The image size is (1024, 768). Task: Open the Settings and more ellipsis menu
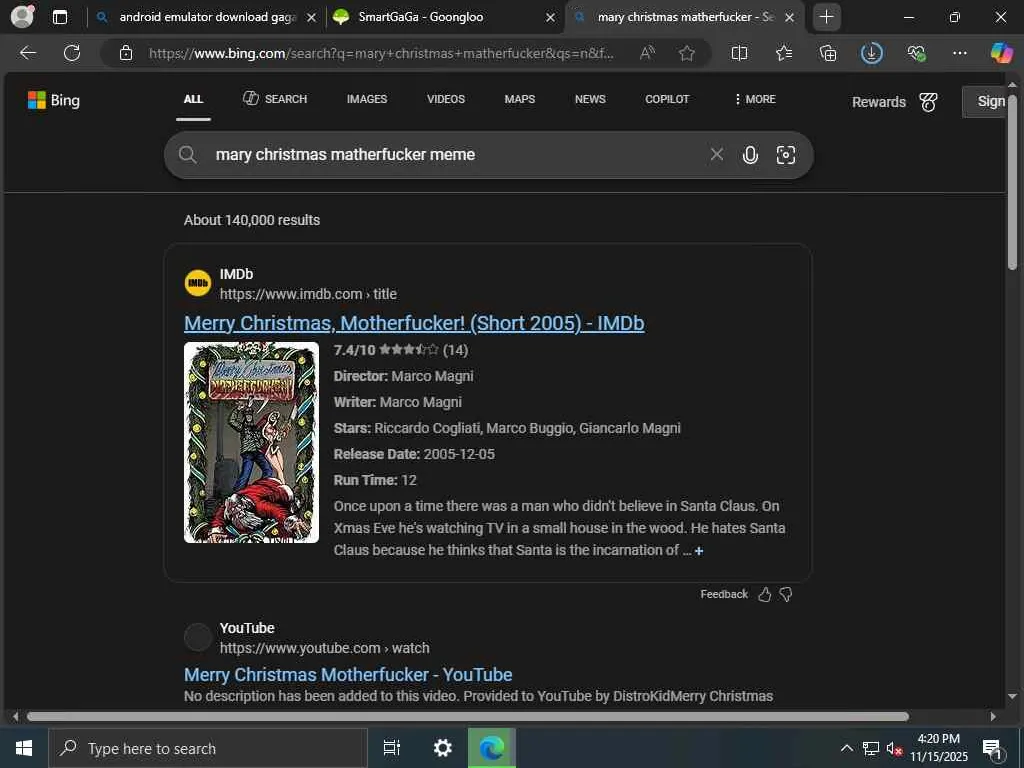coord(959,53)
